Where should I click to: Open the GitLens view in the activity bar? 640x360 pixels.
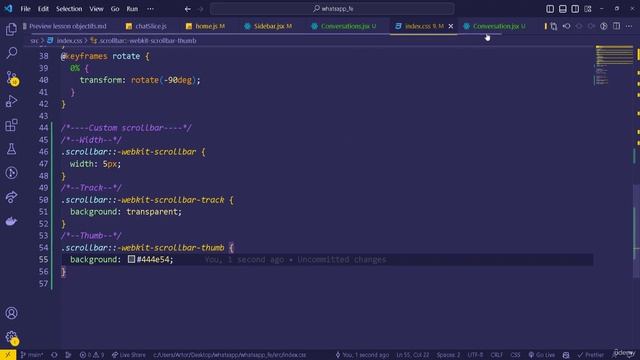tap(11, 173)
